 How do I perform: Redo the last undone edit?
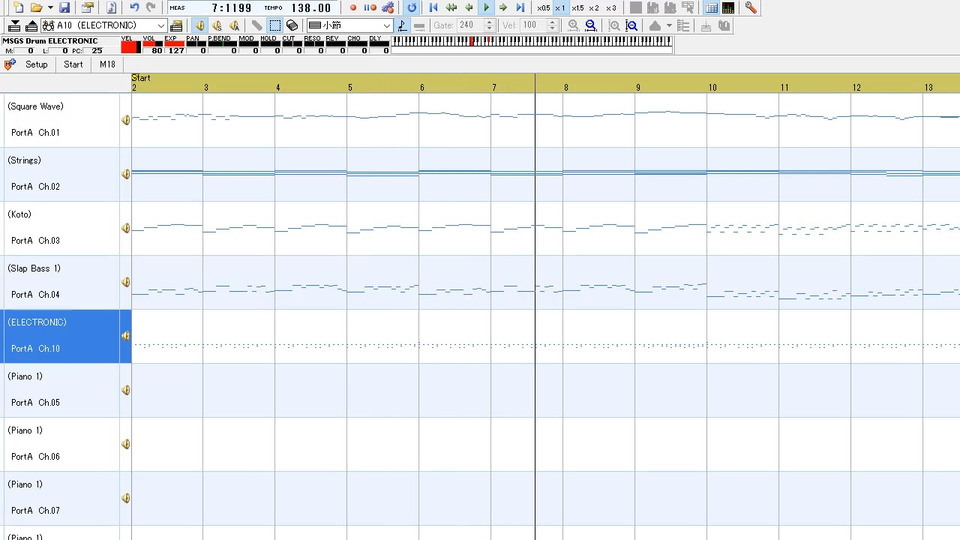pyautogui.click(x=151, y=8)
